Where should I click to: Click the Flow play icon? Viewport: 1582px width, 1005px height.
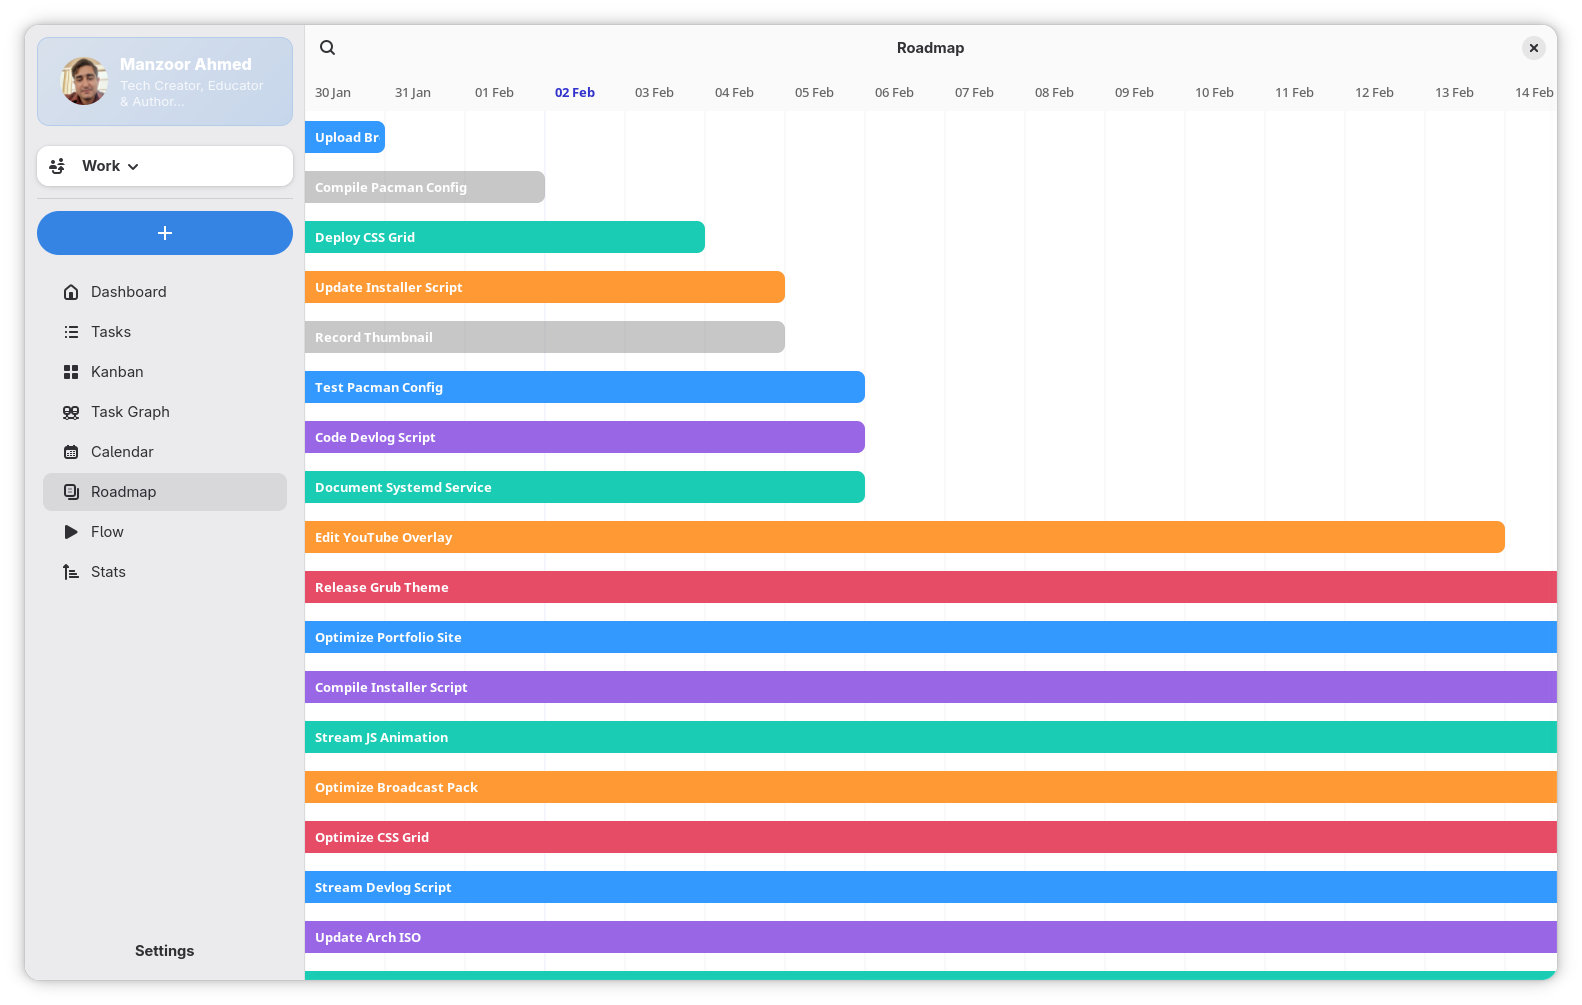coord(71,532)
